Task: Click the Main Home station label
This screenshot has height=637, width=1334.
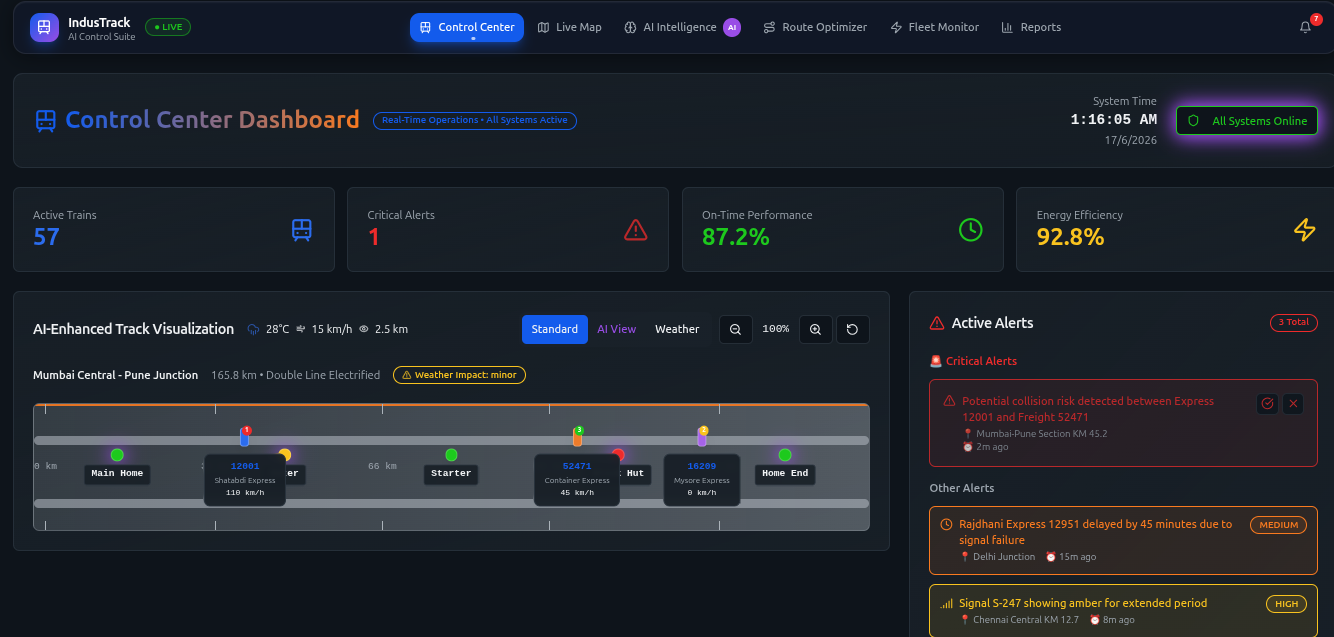Action: click(117, 473)
